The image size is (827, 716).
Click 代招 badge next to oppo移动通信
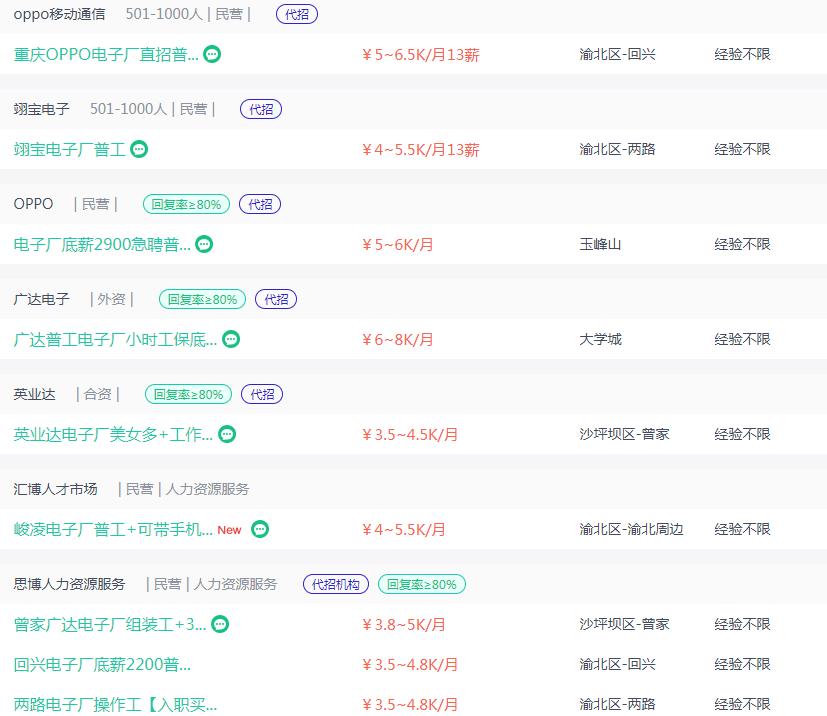tap(297, 14)
